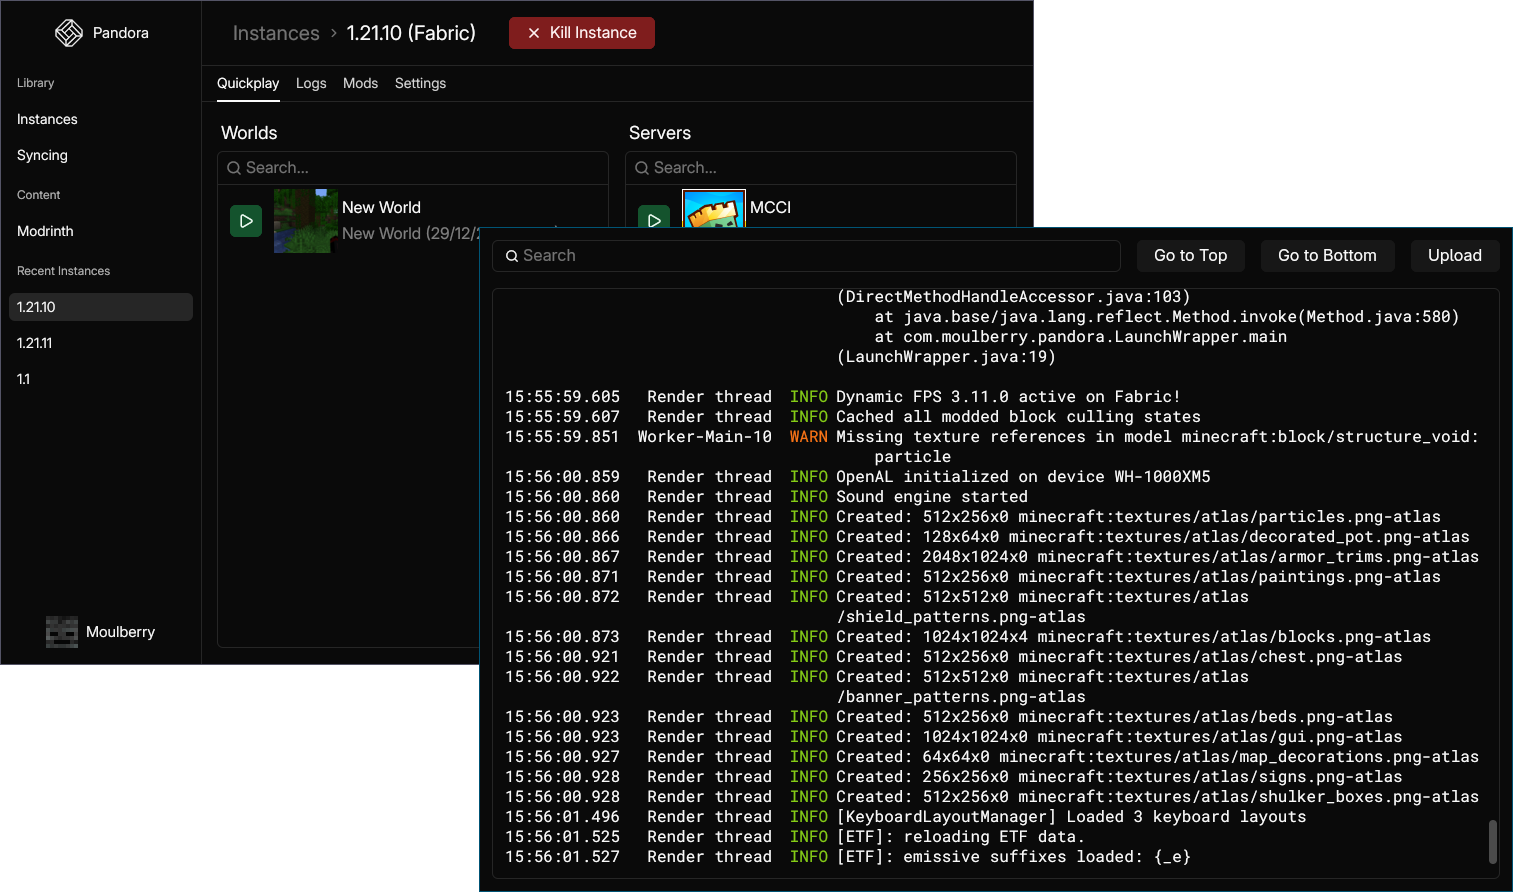Click the log scrollbar thumb
Screen dimensions: 1513x892
coord(1492,842)
